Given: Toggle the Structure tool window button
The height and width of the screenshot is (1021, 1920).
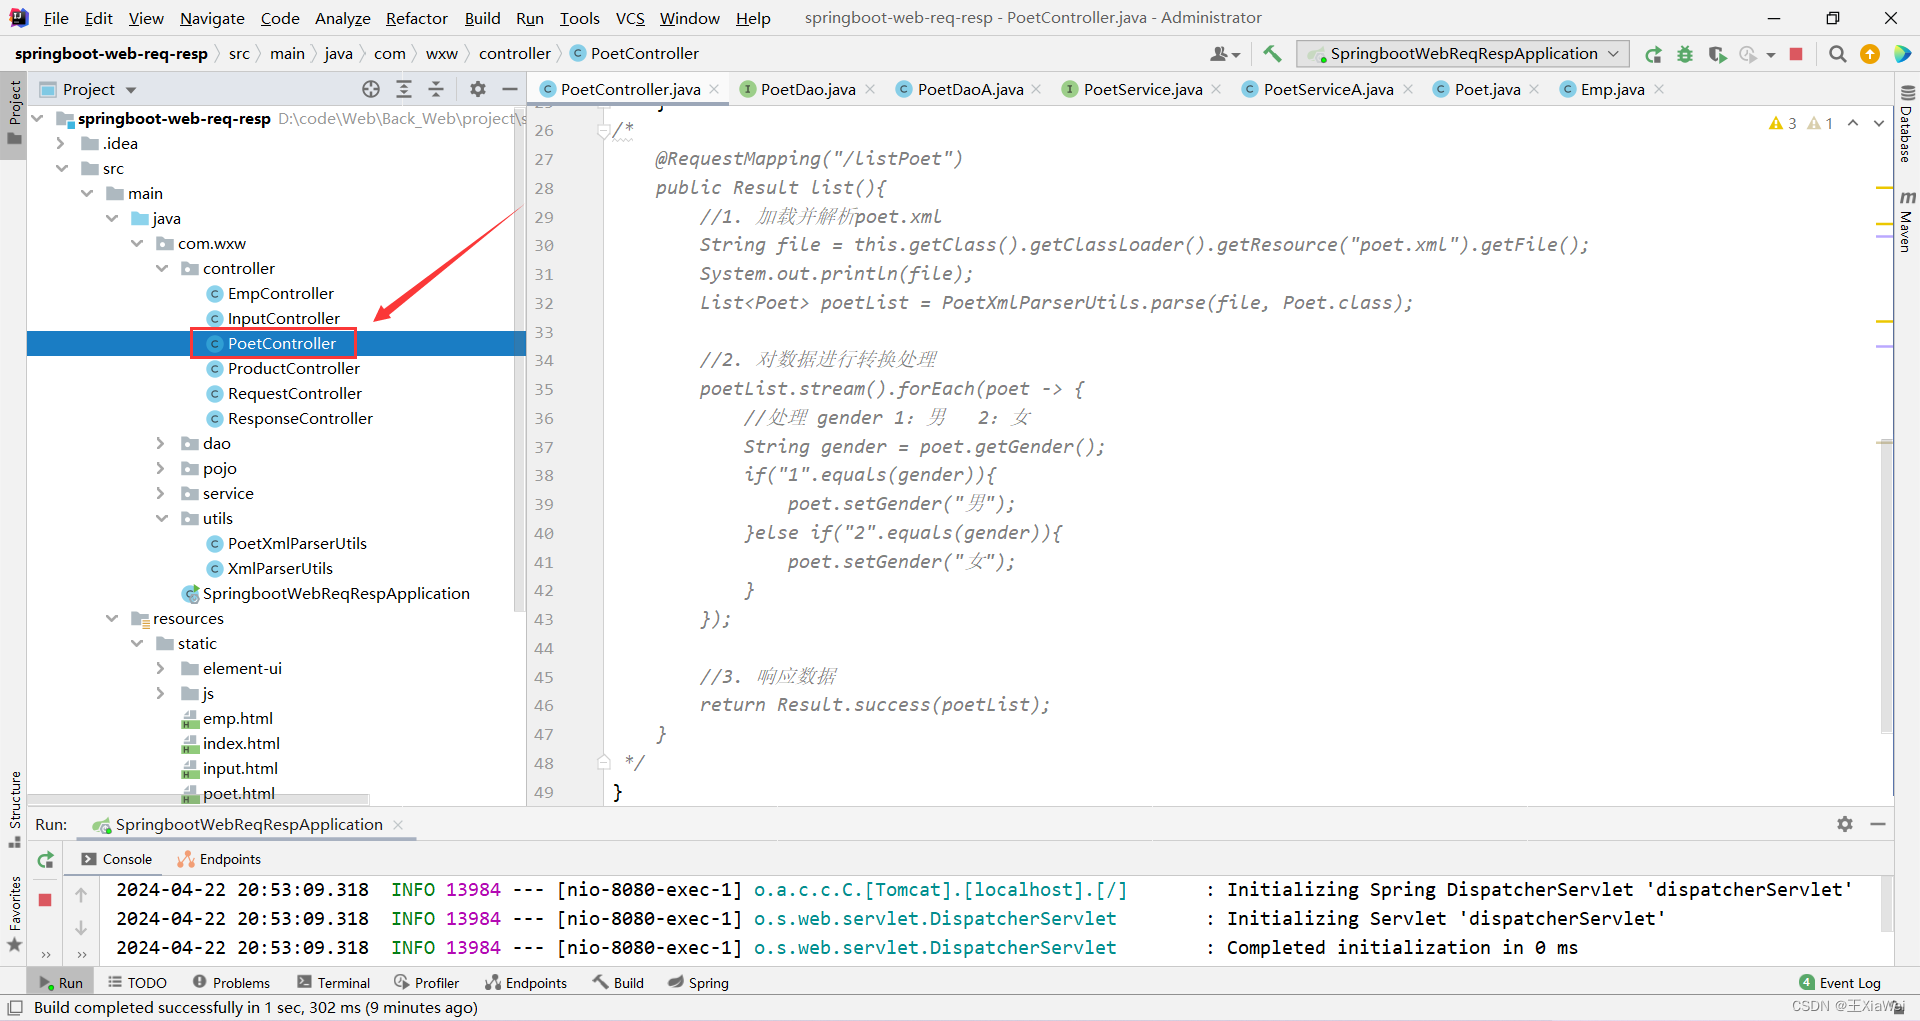Looking at the screenshot, I should point(14,809).
